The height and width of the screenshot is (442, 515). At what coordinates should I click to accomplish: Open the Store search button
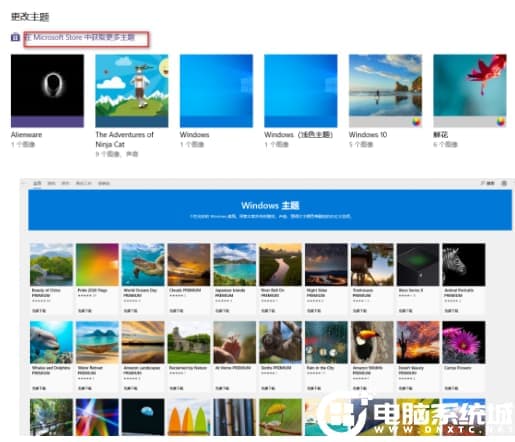(x=488, y=183)
